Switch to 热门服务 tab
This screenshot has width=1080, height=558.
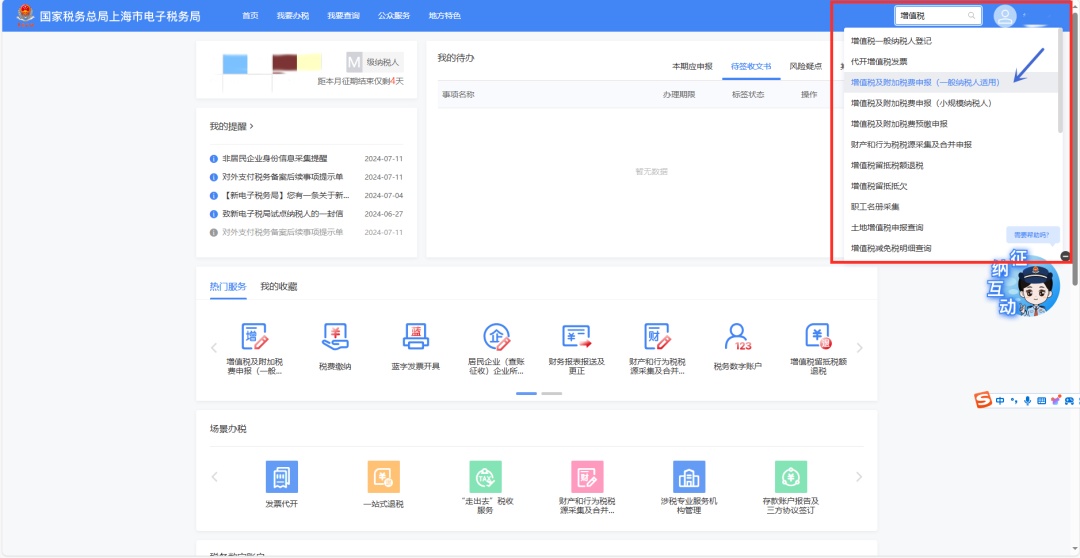(x=228, y=287)
